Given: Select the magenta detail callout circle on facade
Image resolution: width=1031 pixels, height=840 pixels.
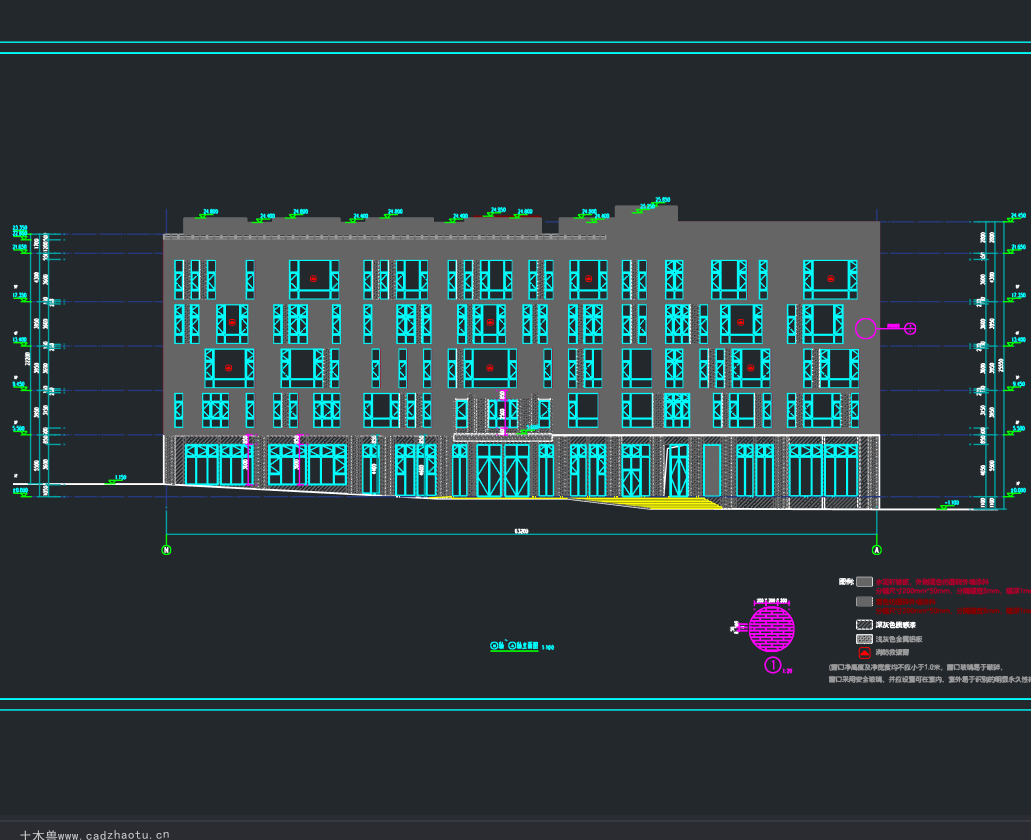Looking at the screenshot, I should pyautogui.click(x=865, y=328).
